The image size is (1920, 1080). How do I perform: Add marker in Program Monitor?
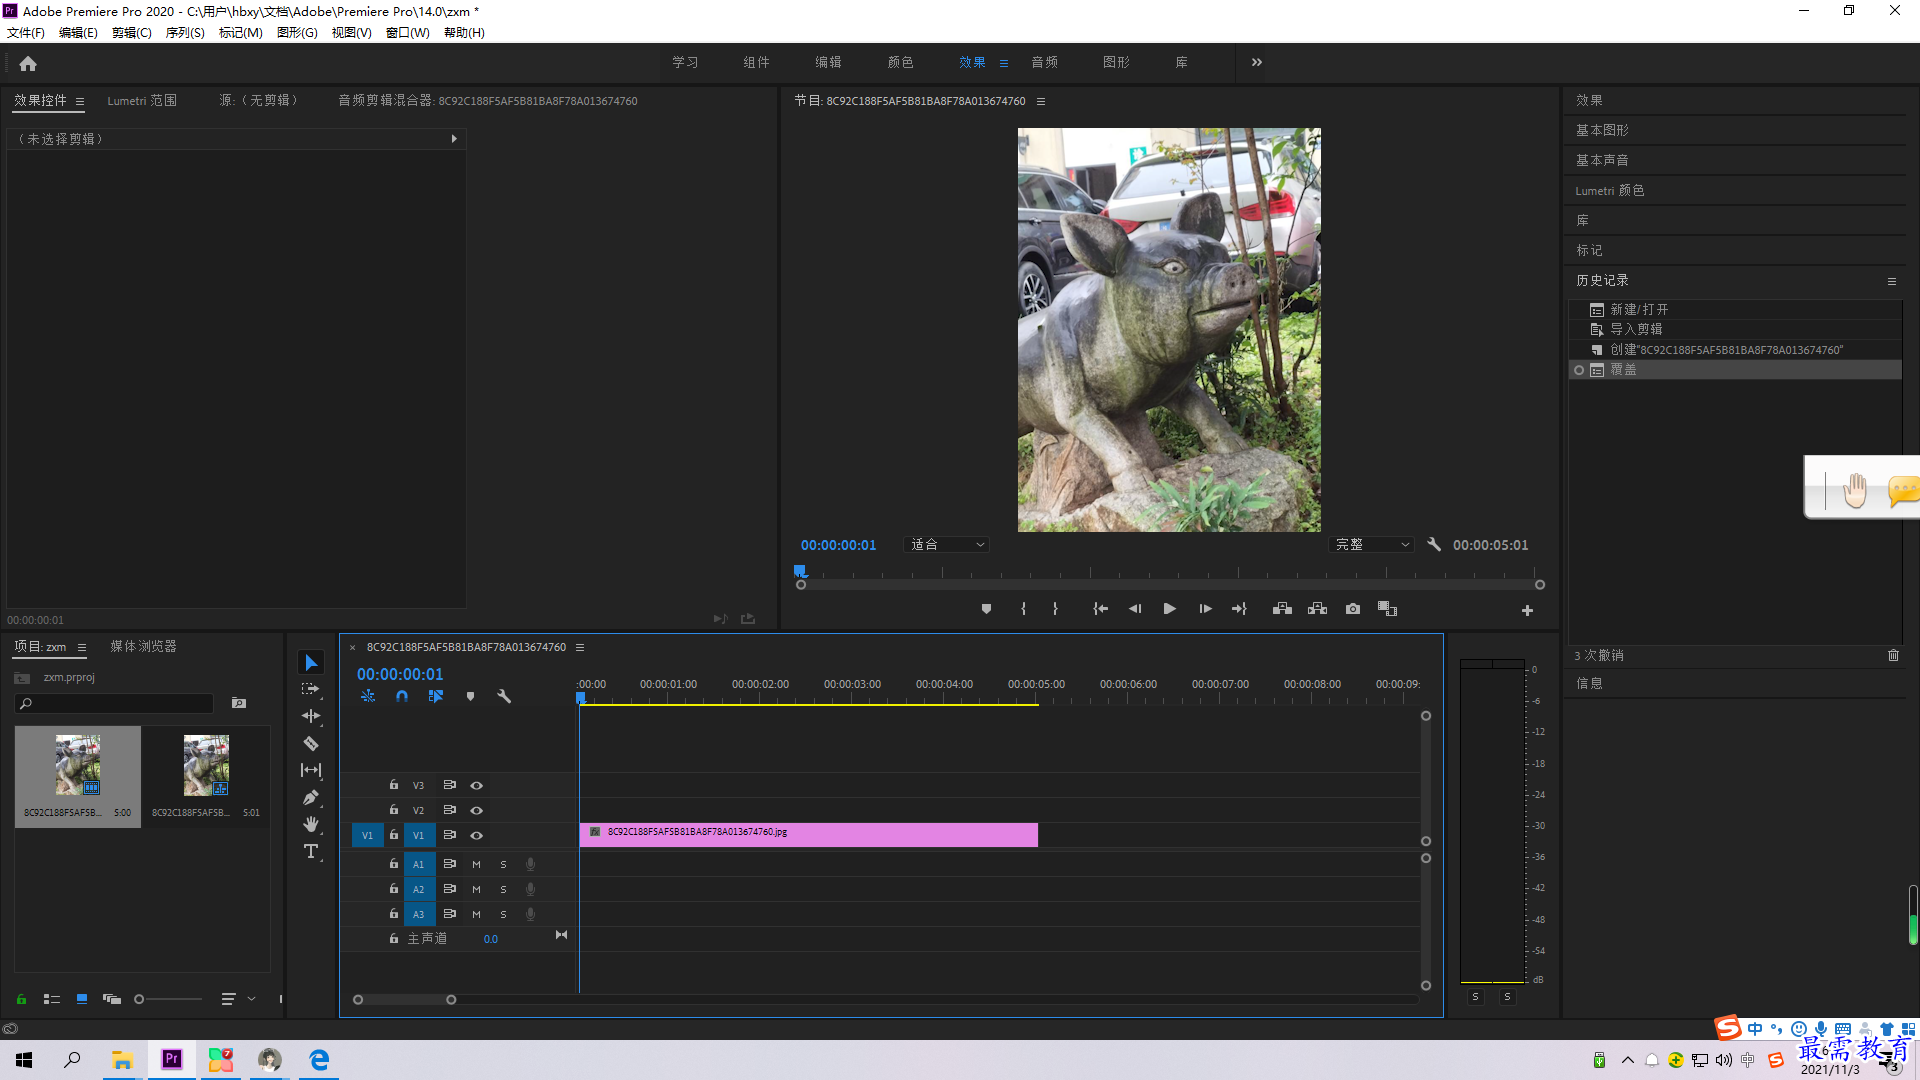point(986,609)
